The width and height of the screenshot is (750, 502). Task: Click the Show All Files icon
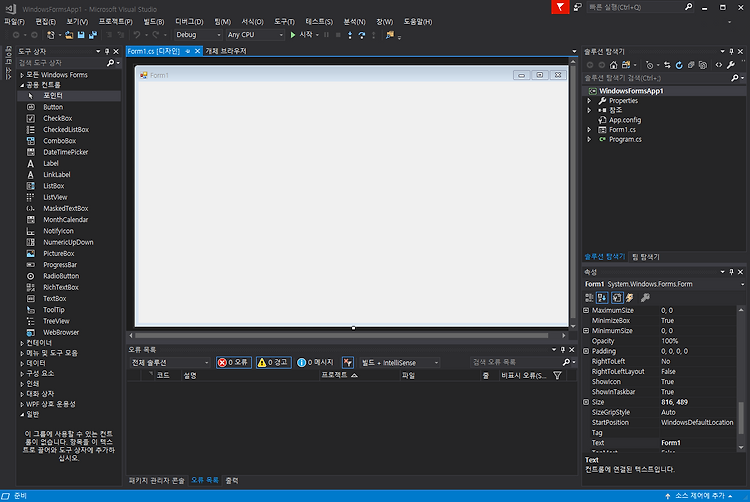coord(703,65)
